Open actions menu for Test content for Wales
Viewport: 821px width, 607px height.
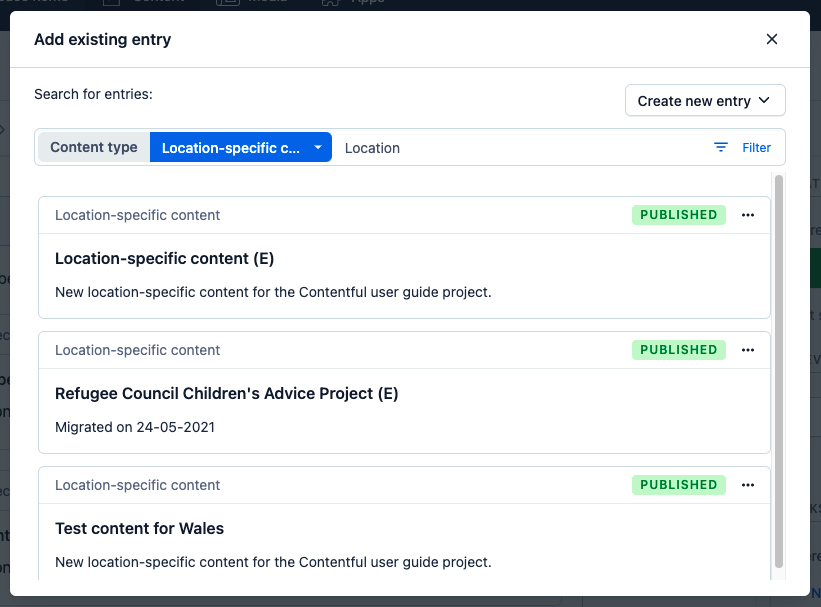pos(748,485)
